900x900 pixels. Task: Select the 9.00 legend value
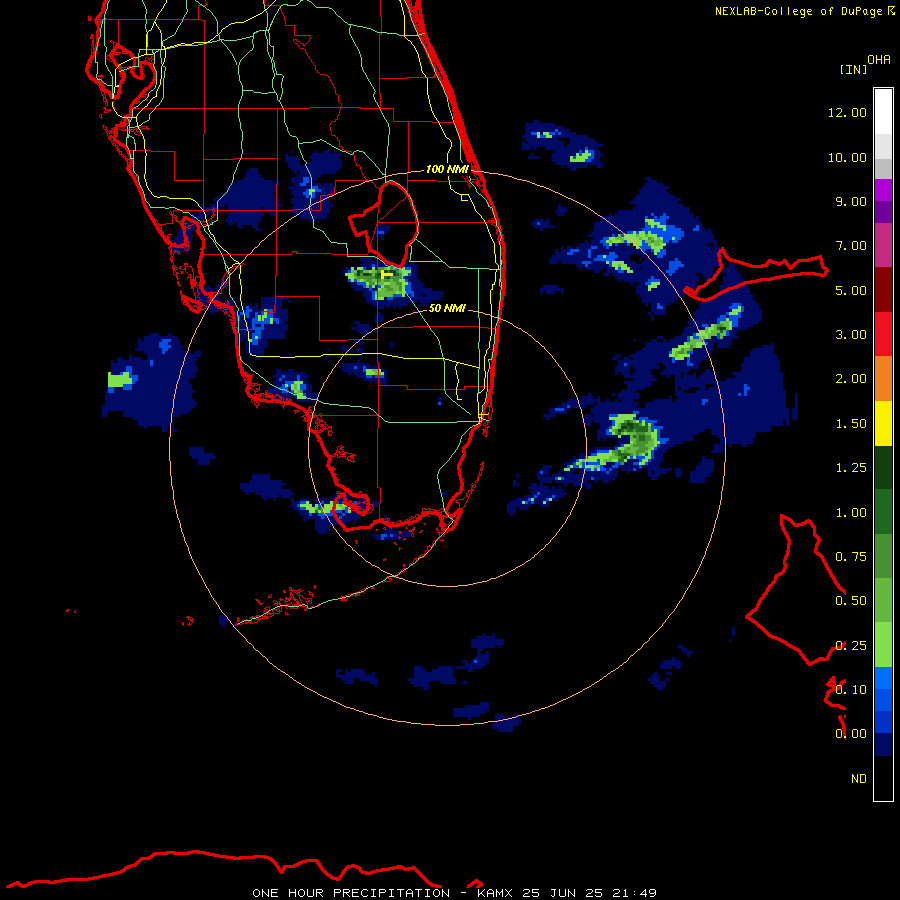point(851,201)
